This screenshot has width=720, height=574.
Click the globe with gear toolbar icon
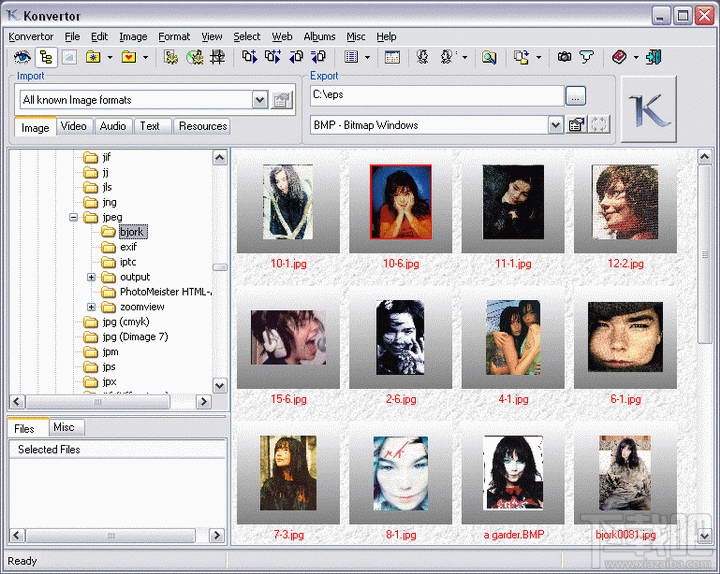click(195, 57)
